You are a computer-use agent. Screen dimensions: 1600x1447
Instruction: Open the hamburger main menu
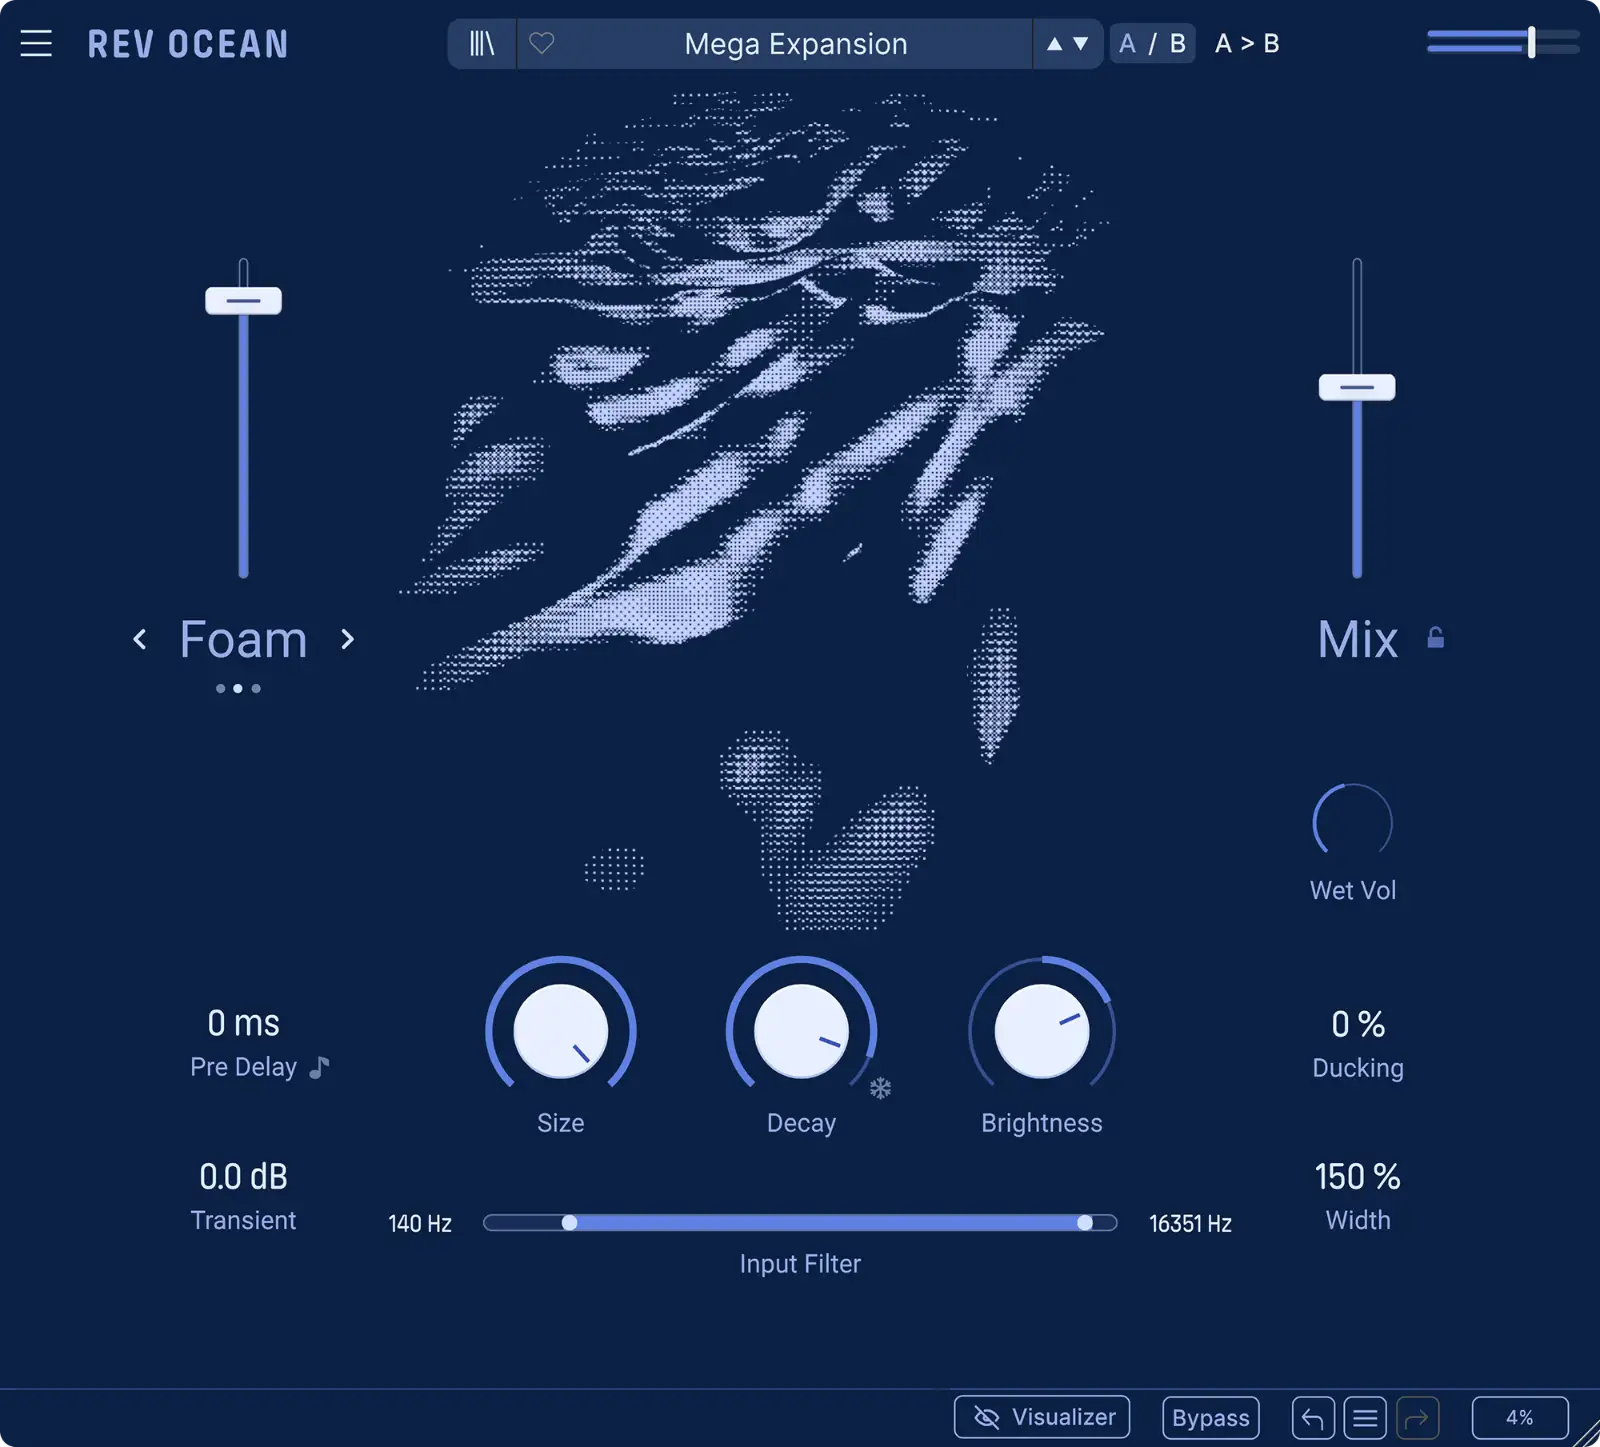(36, 43)
